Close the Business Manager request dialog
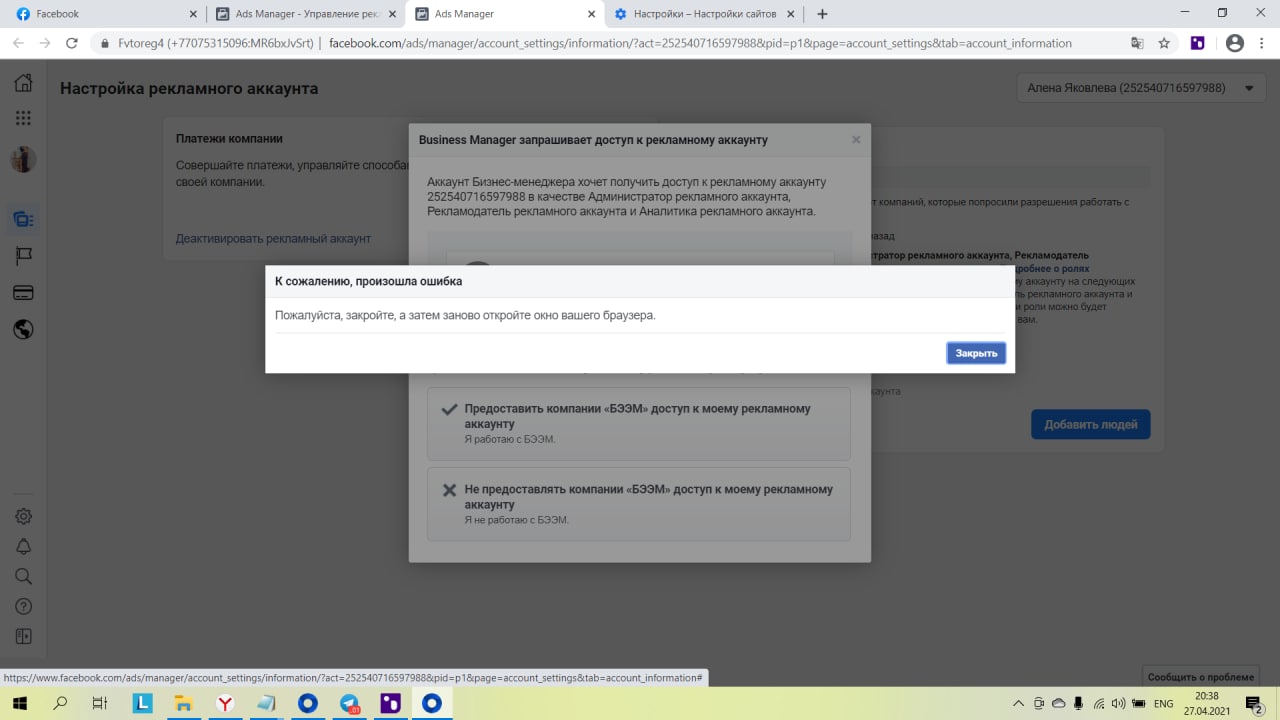Viewport: 1280px width, 720px height. [x=856, y=140]
